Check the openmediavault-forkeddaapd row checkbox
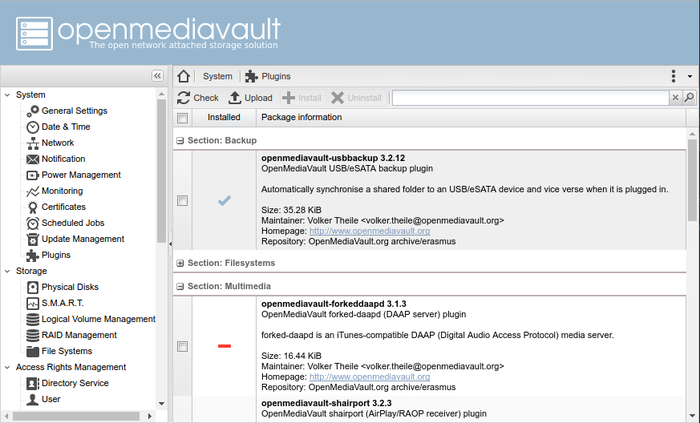The height and width of the screenshot is (423, 700). (x=182, y=346)
